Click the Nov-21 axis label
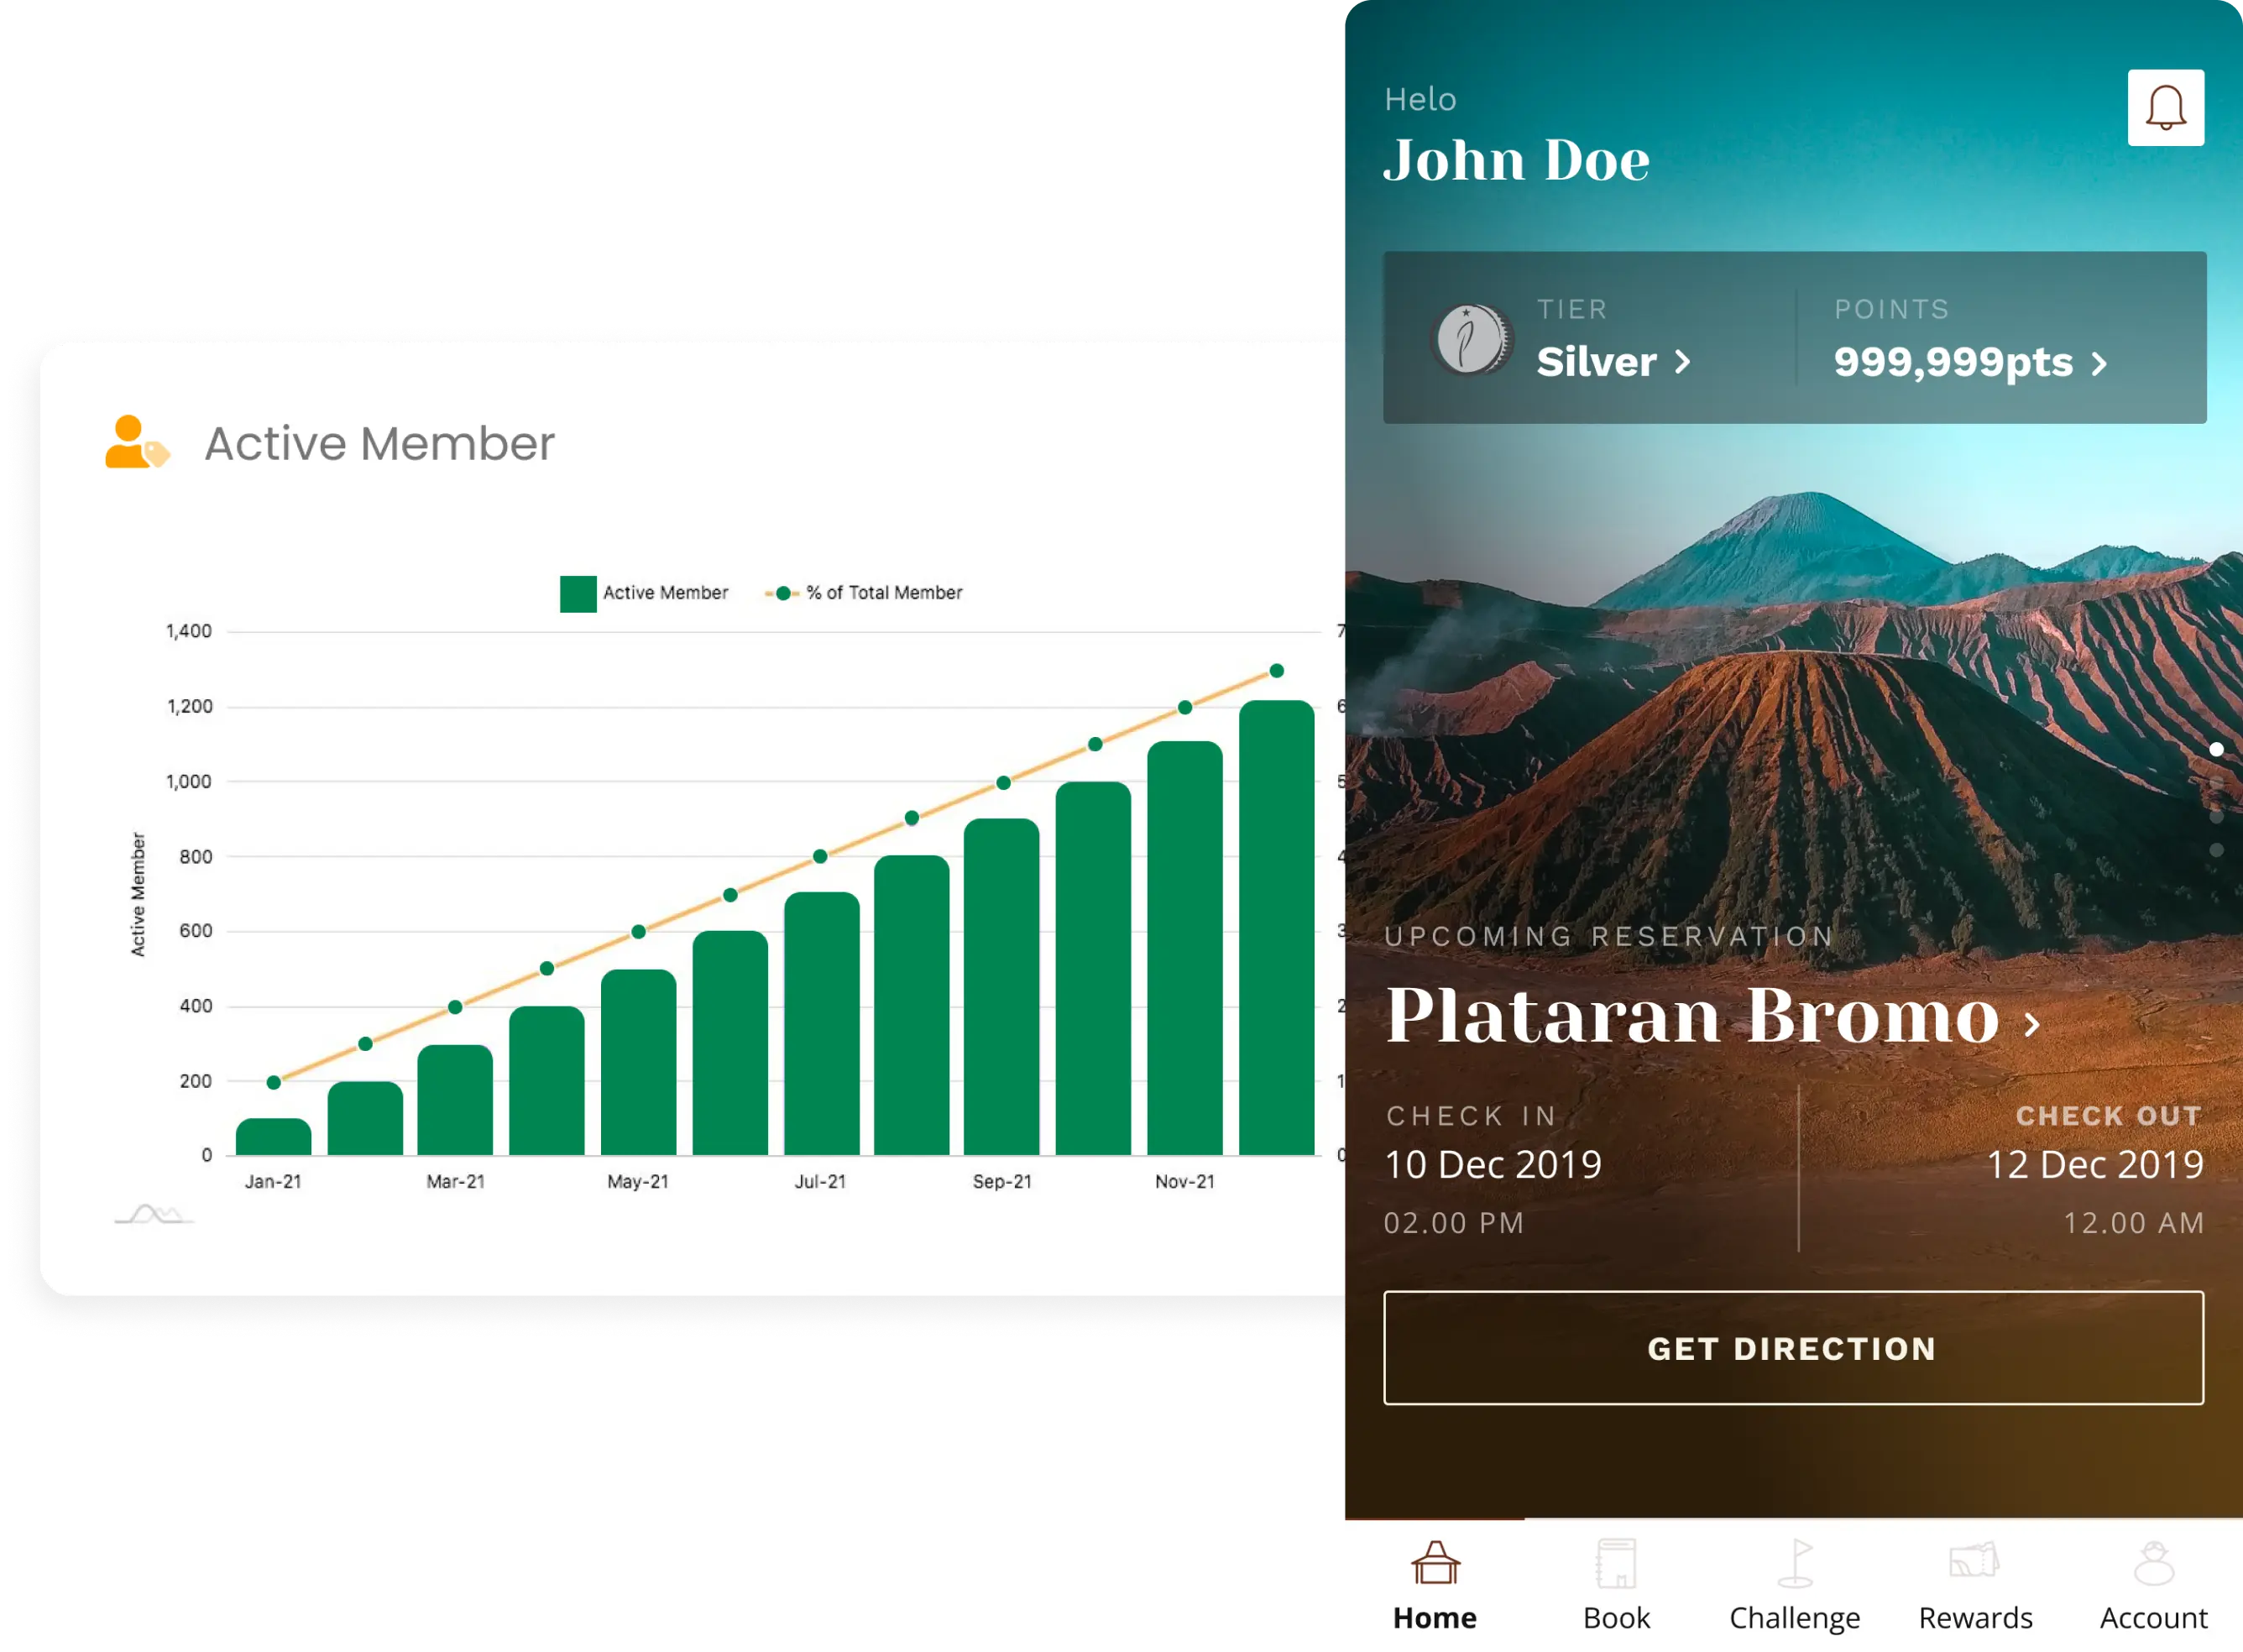 coord(1185,1182)
